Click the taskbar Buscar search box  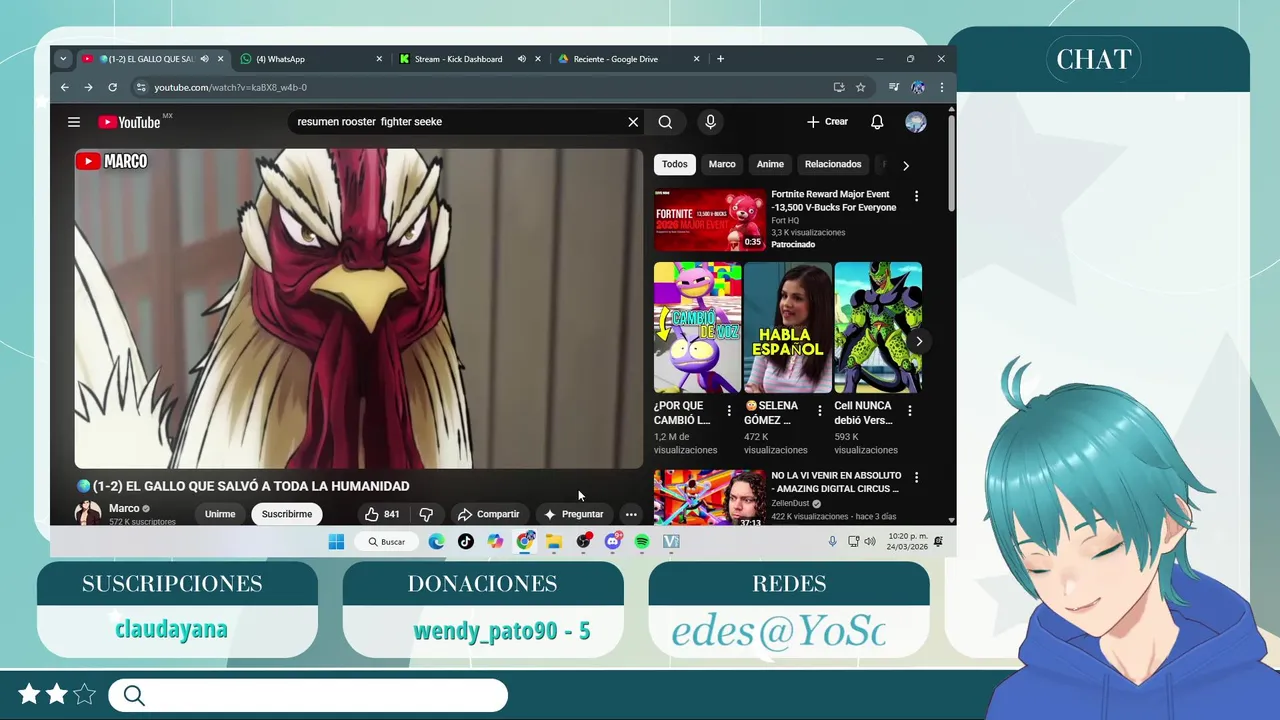[x=388, y=542]
